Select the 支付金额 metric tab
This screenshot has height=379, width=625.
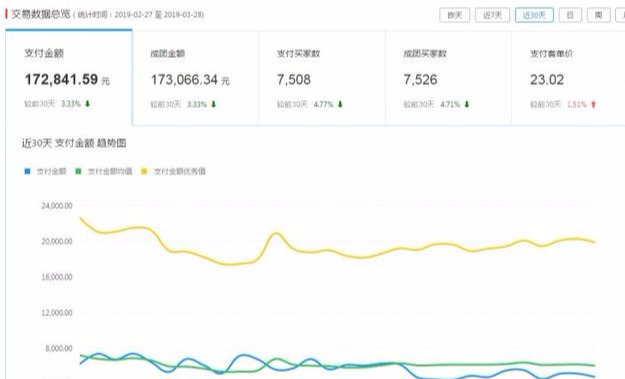click(69, 78)
